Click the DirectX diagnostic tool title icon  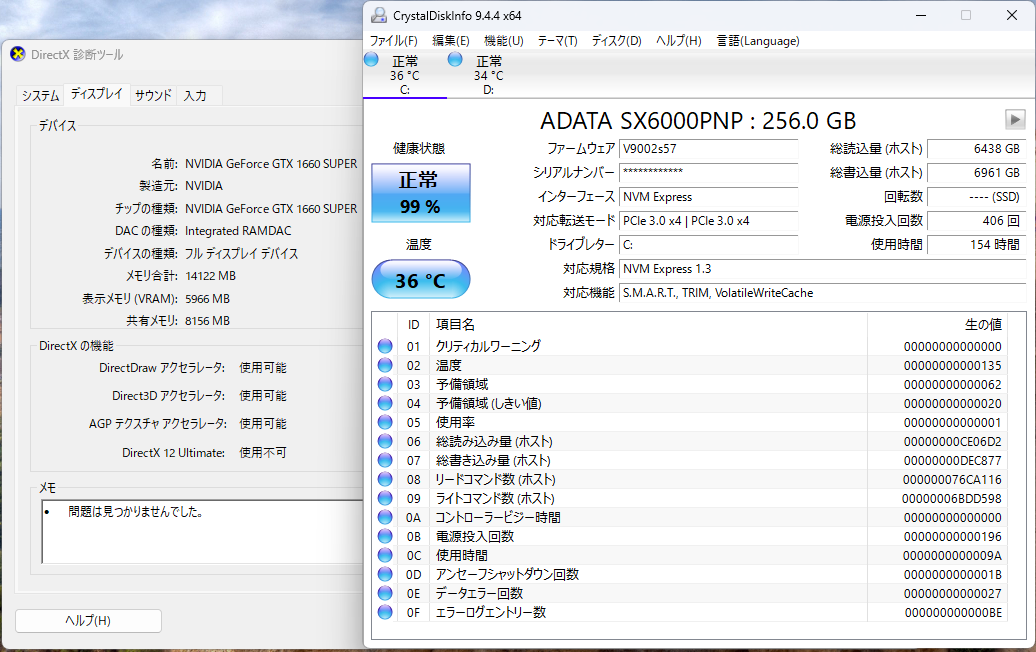click(18, 54)
